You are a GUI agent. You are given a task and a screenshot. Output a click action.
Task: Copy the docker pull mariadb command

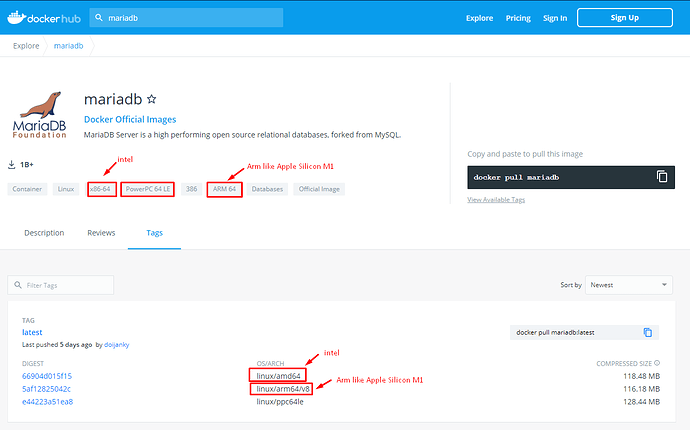tap(661, 176)
